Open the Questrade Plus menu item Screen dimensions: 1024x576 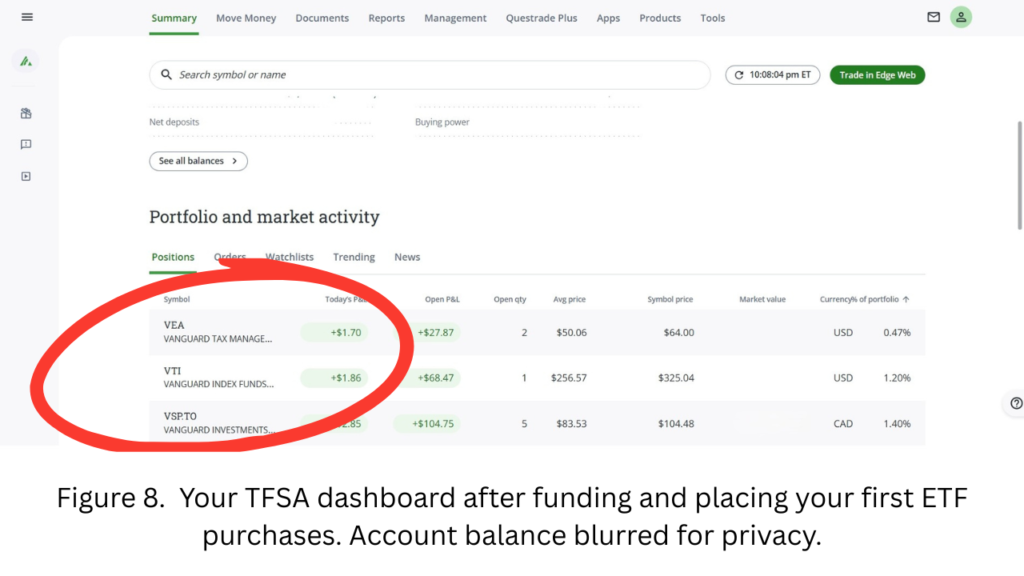point(541,17)
